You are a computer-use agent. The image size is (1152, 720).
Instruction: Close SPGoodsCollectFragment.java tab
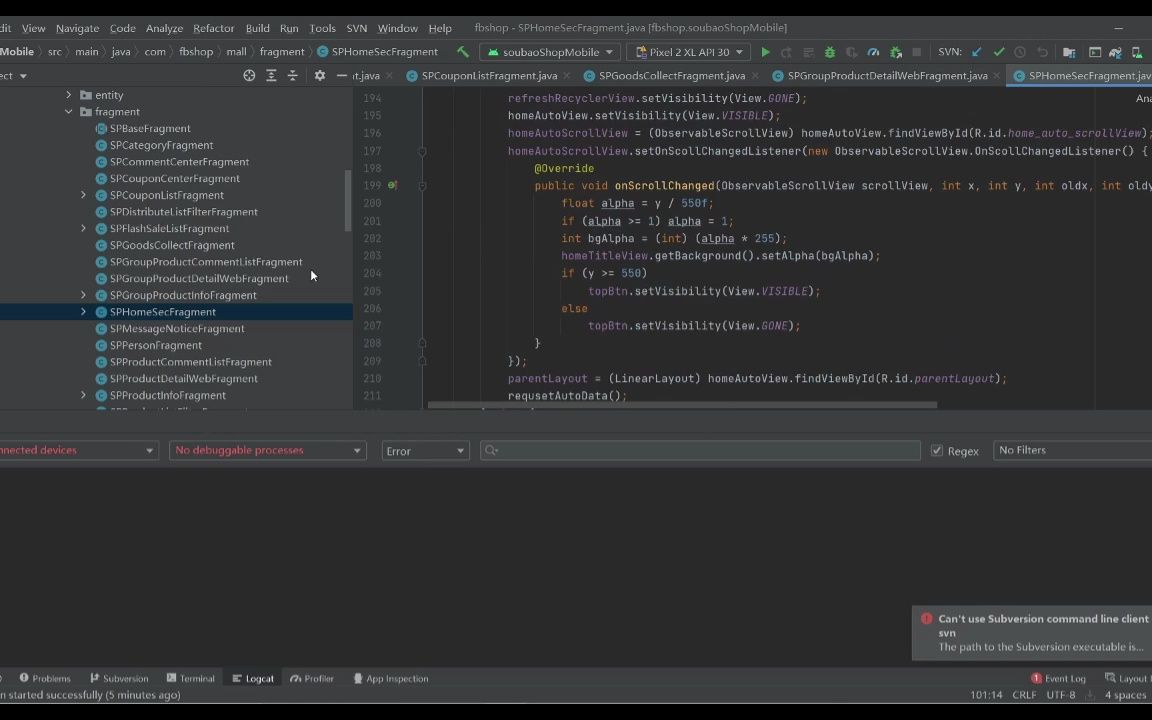(755, 76)
